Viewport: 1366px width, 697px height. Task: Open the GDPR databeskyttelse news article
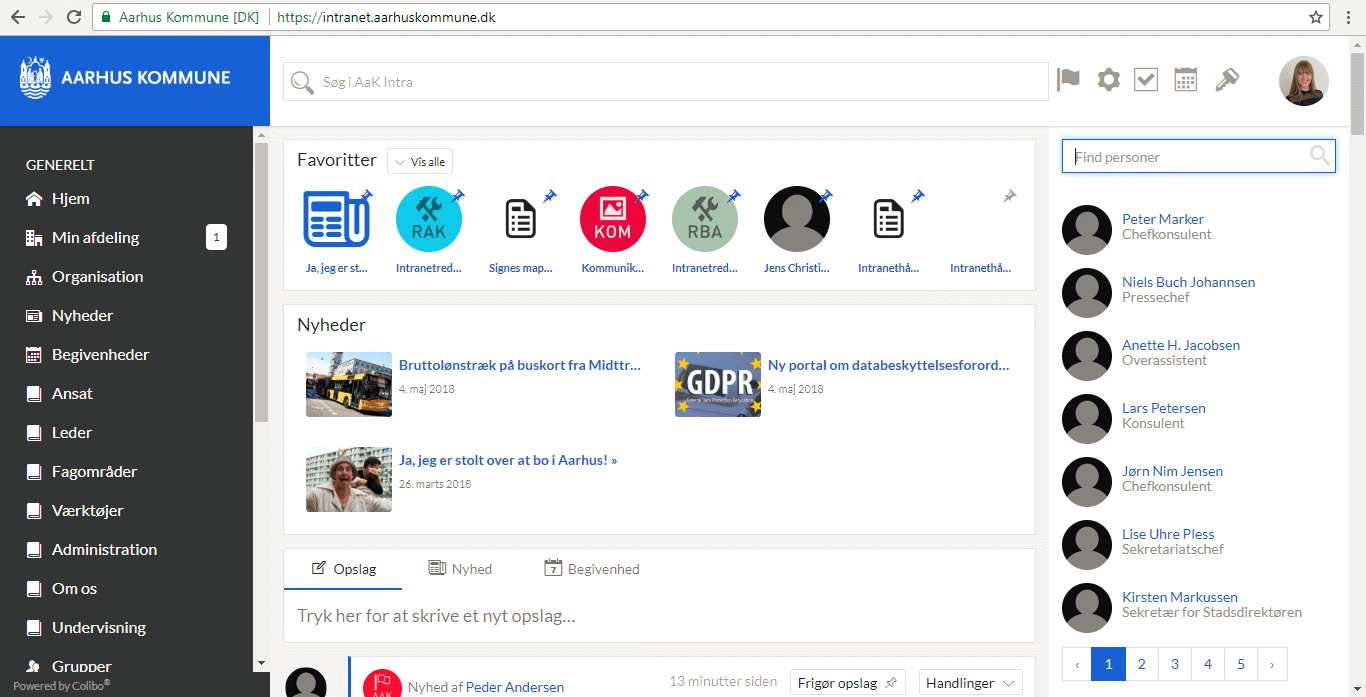888,366
